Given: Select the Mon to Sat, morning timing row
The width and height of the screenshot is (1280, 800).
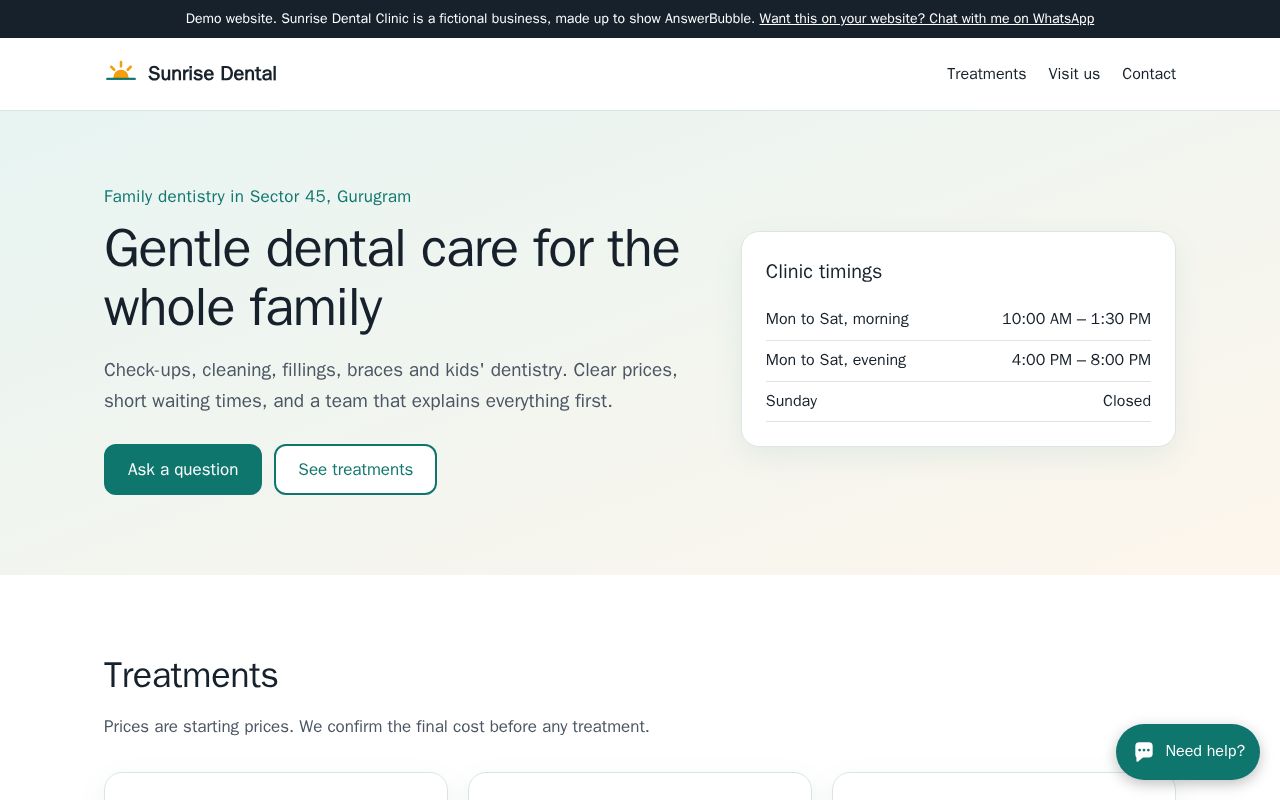Looking at the screenshot, I should [958, 319].
